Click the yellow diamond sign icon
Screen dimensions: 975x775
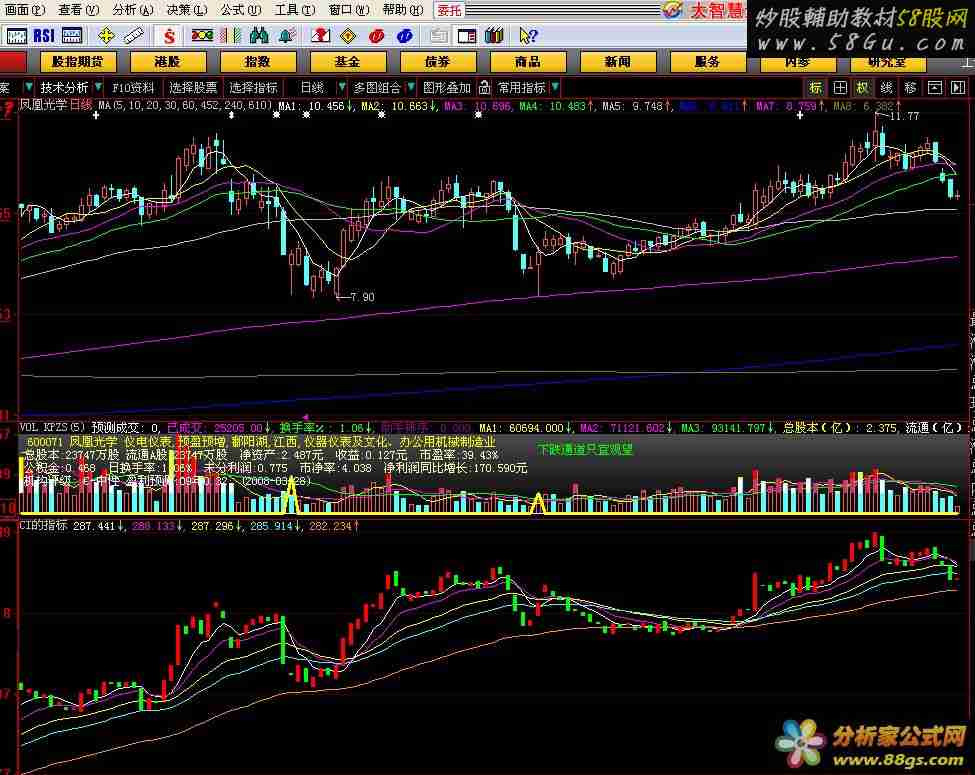click(348, 36)
